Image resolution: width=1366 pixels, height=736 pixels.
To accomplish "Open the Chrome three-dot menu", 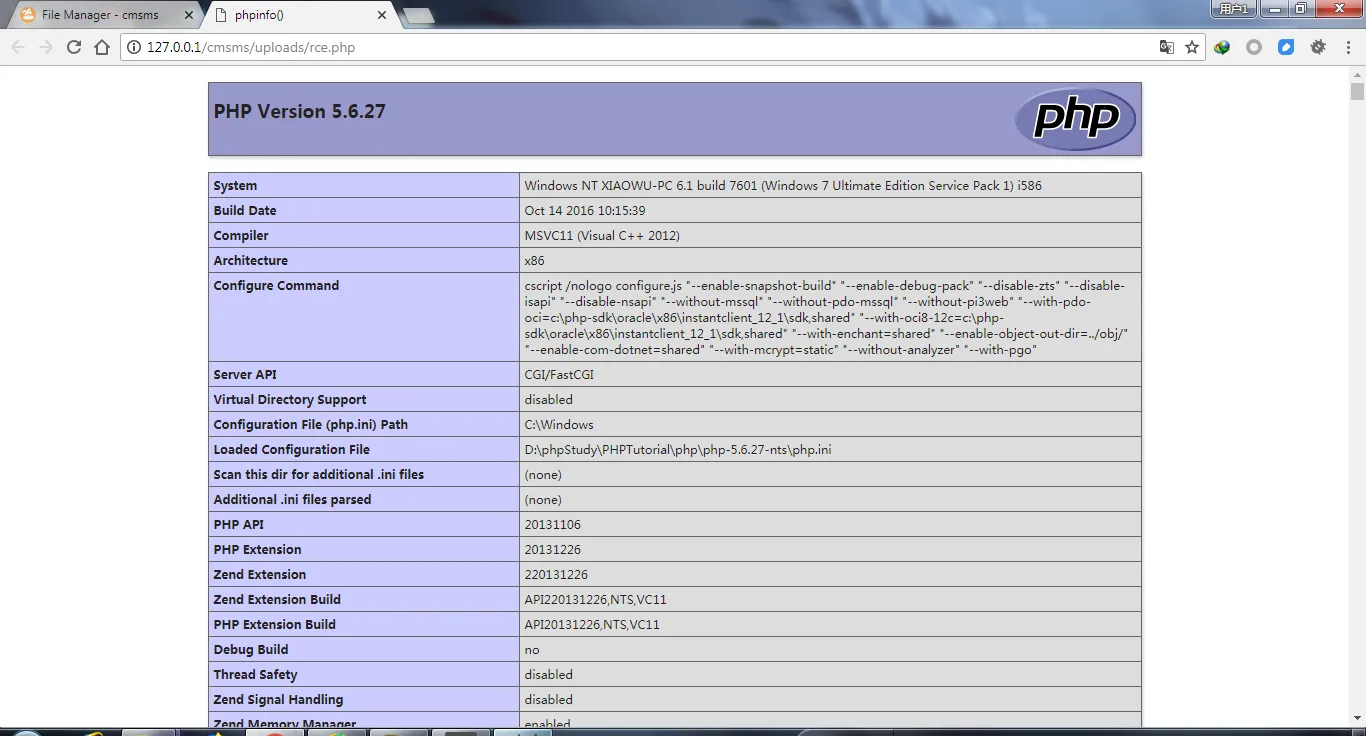I will [x=1347, y=47].
